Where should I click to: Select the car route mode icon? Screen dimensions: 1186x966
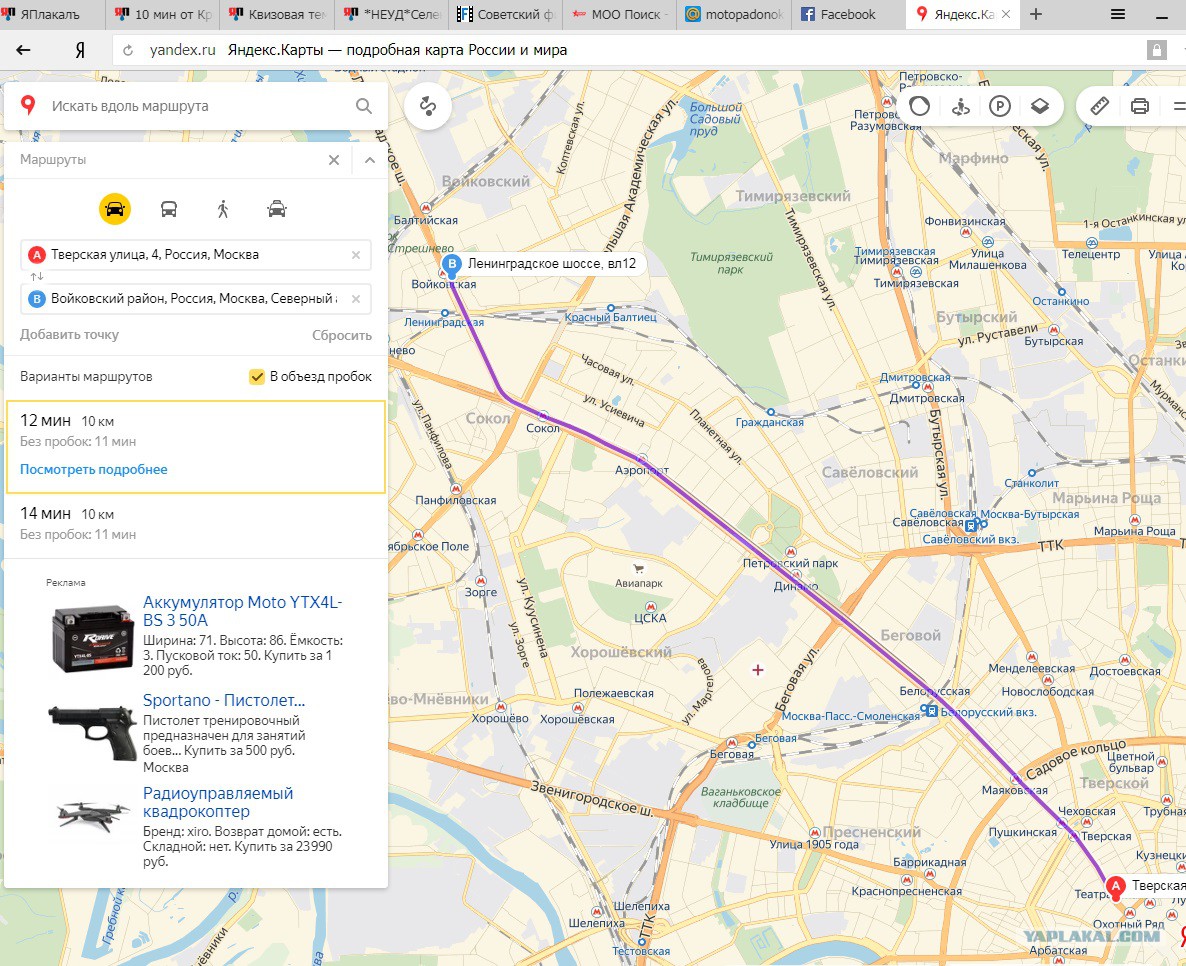pyautogui.click(x=115, y=210)
